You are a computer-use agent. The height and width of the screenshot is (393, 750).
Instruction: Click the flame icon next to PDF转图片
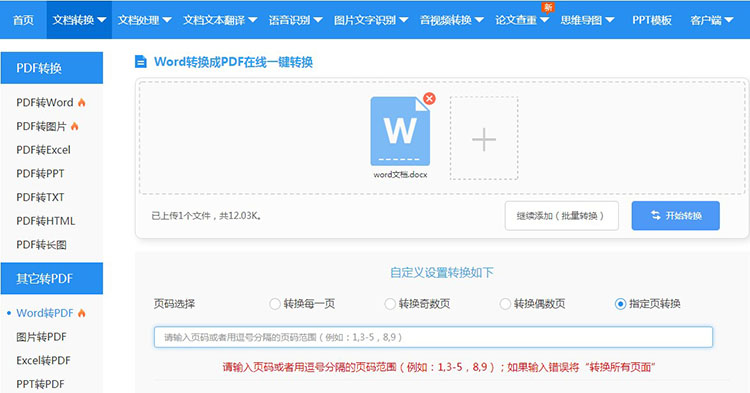(x=74, y=126)
